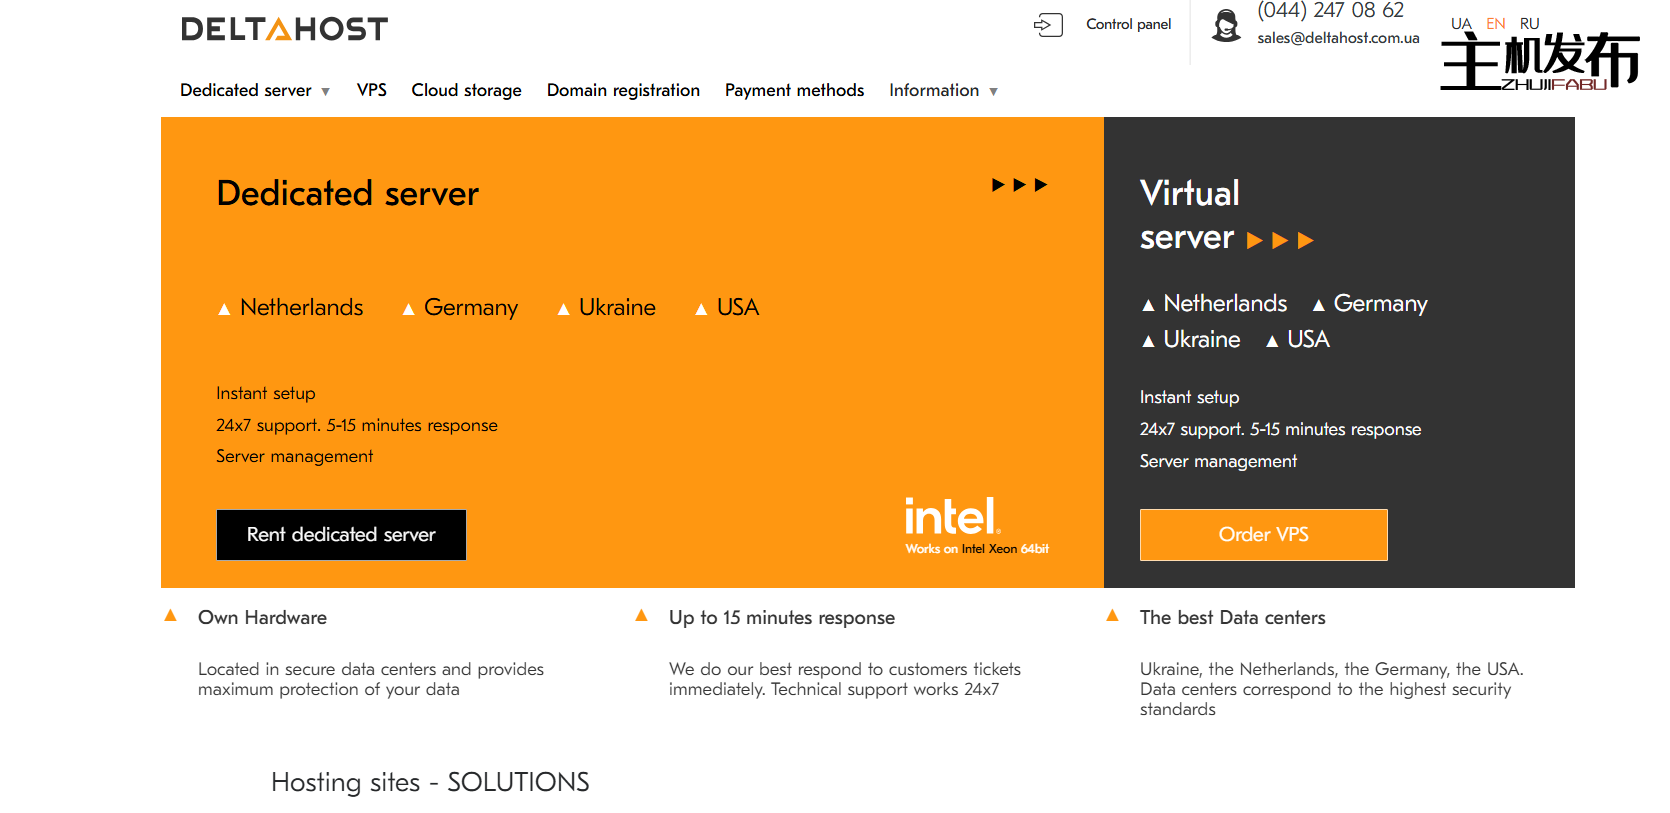Switch the site language to UA
This screenshot has width=1670, height=813.
click(1461, 23)
